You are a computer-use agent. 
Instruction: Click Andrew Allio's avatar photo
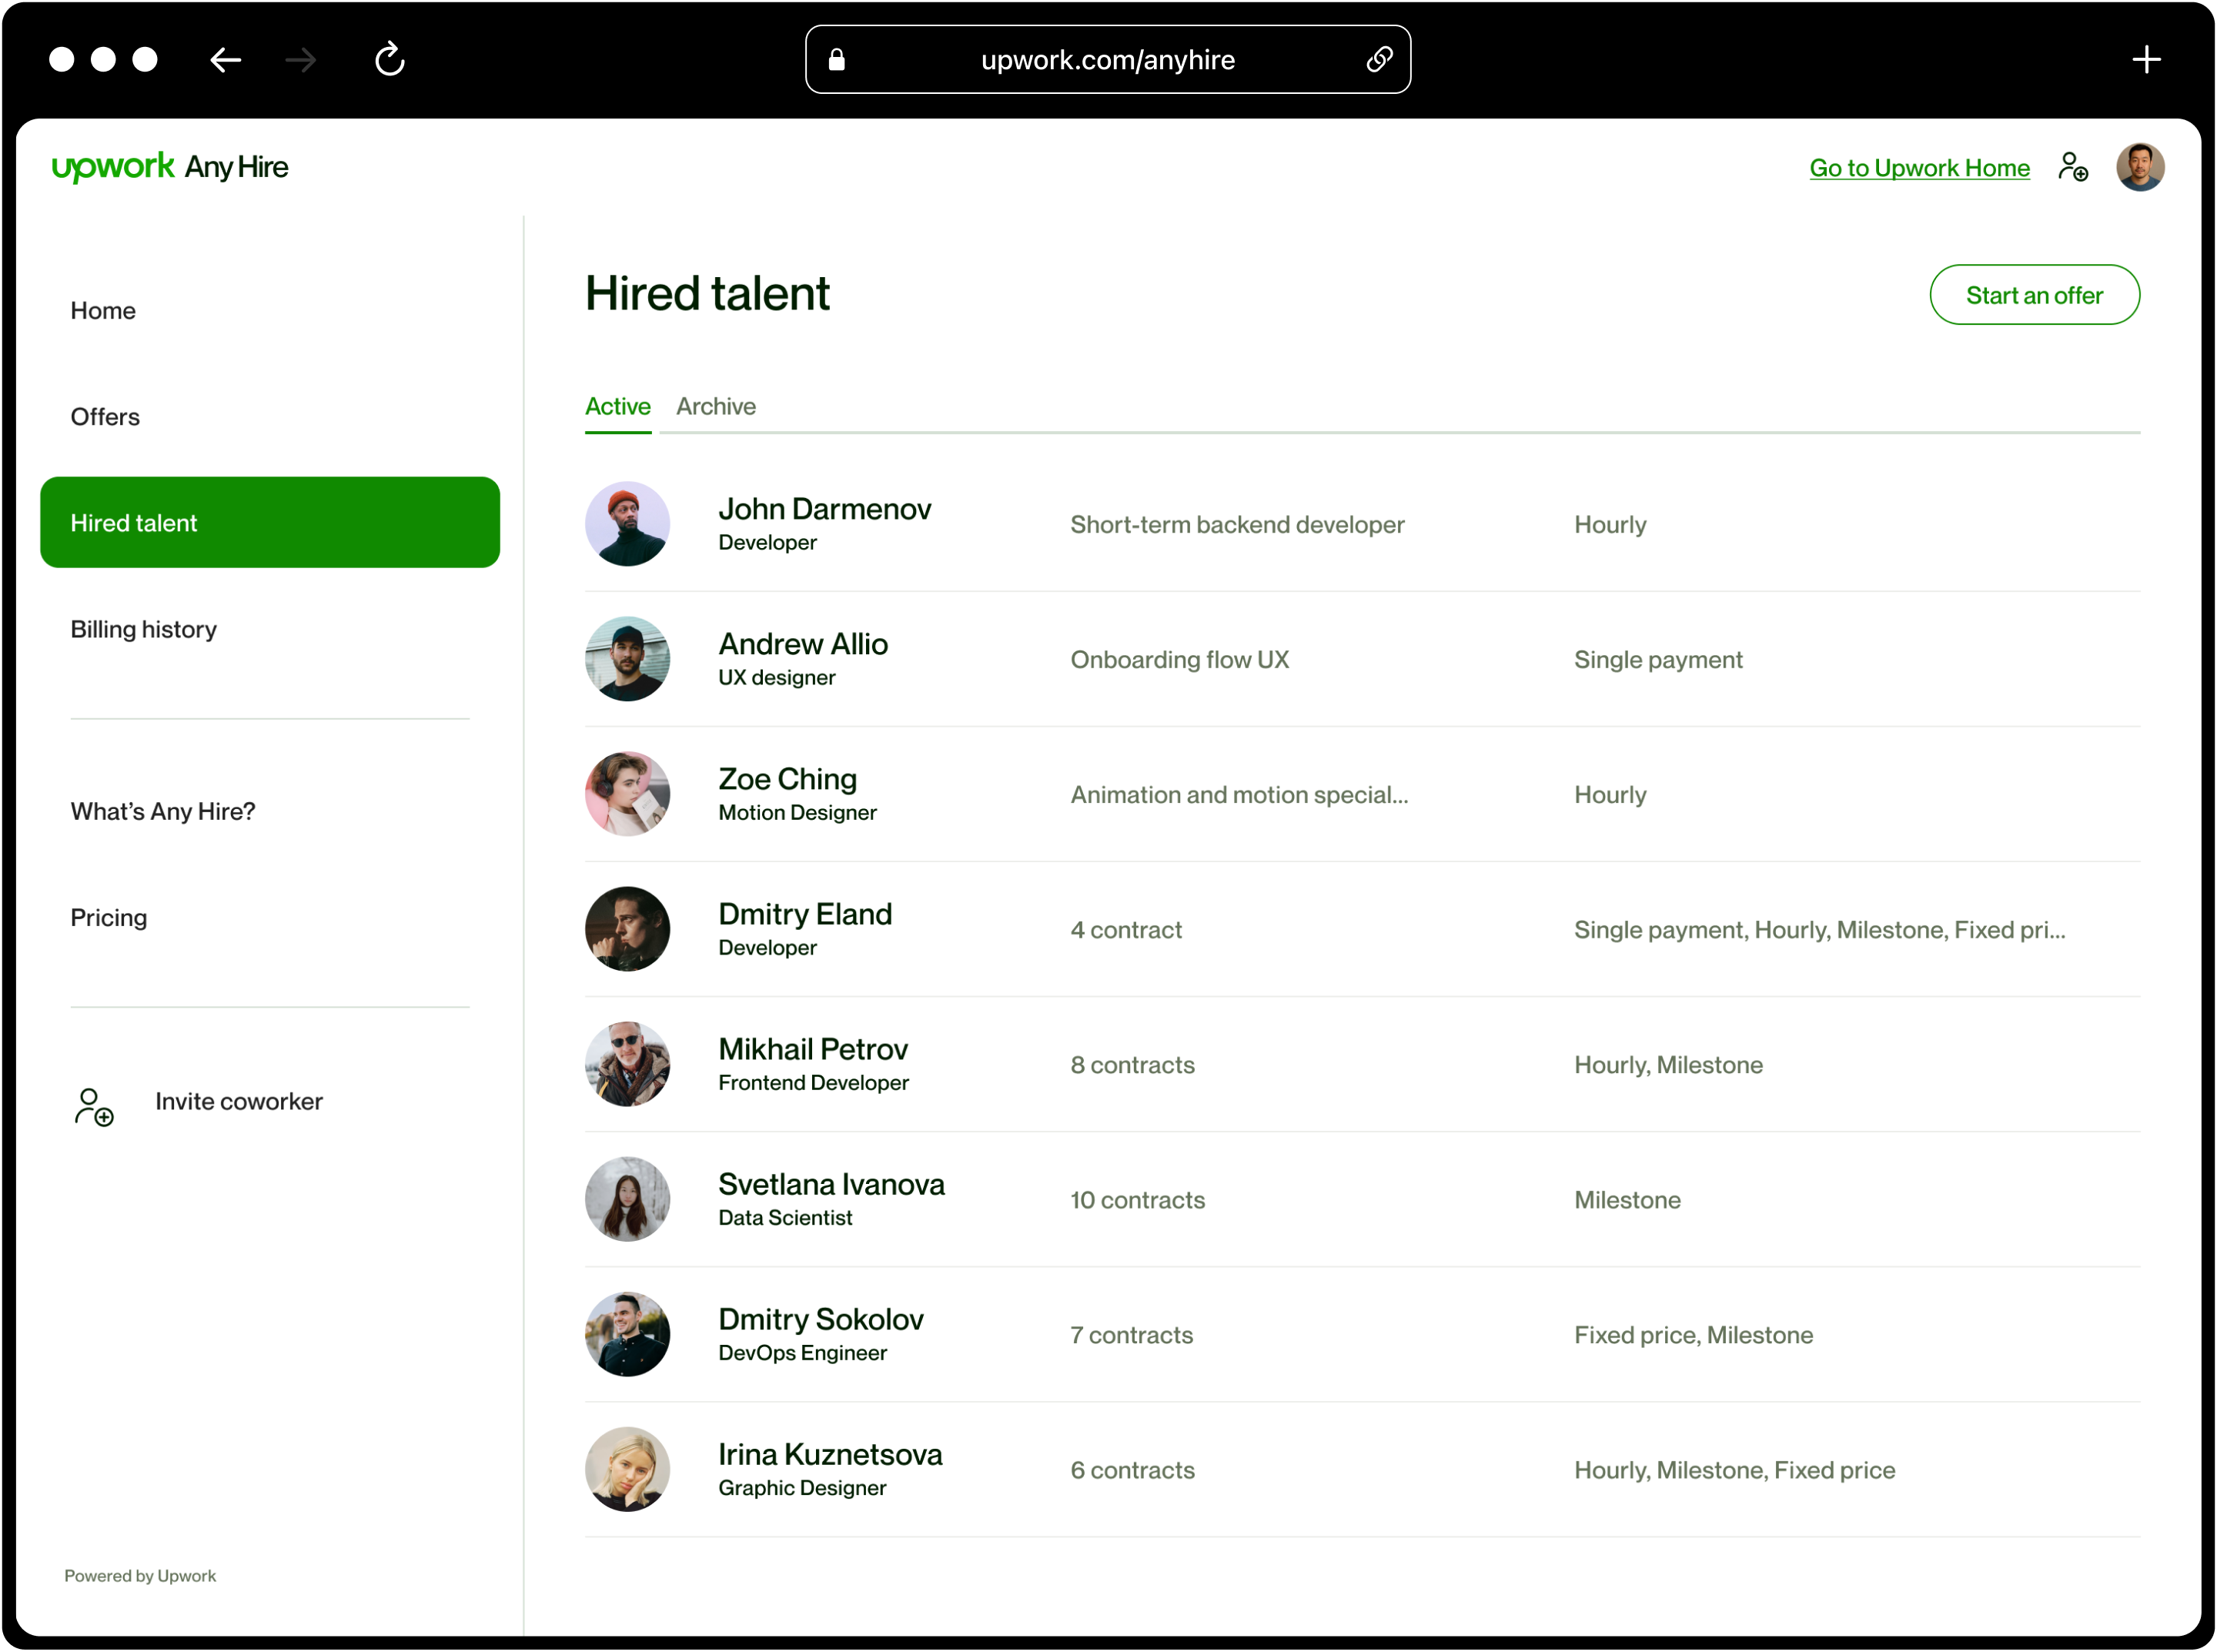coord(627,659)
